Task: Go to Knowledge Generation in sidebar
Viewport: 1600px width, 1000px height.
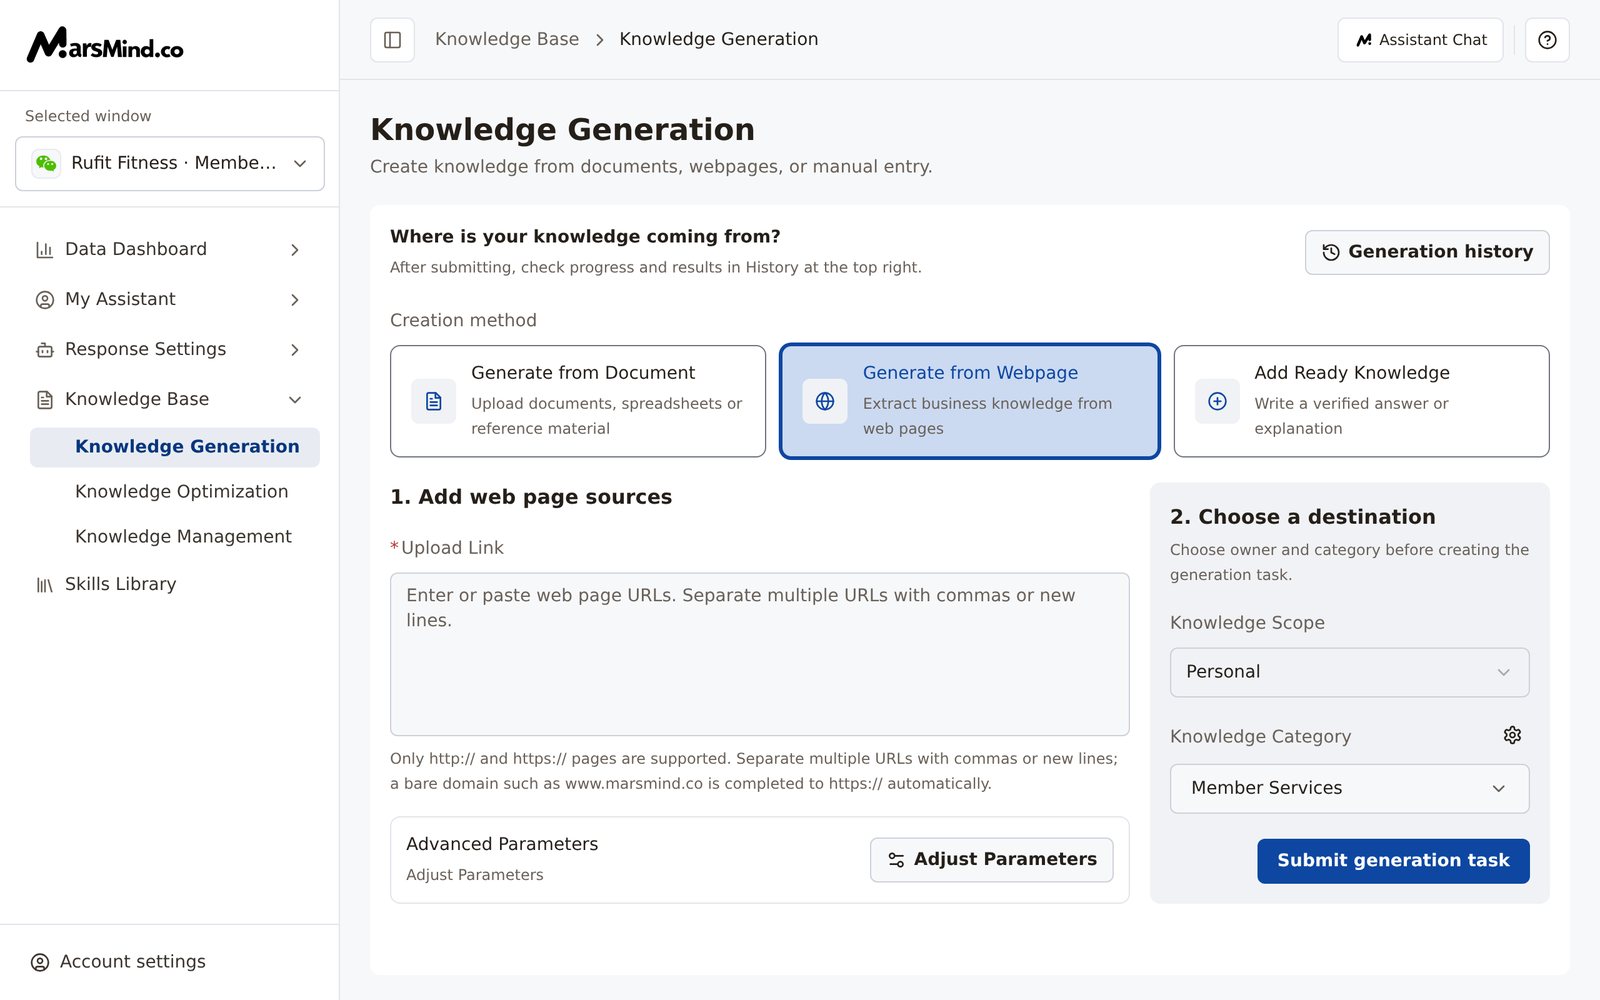Action: [x=175, y=447]
